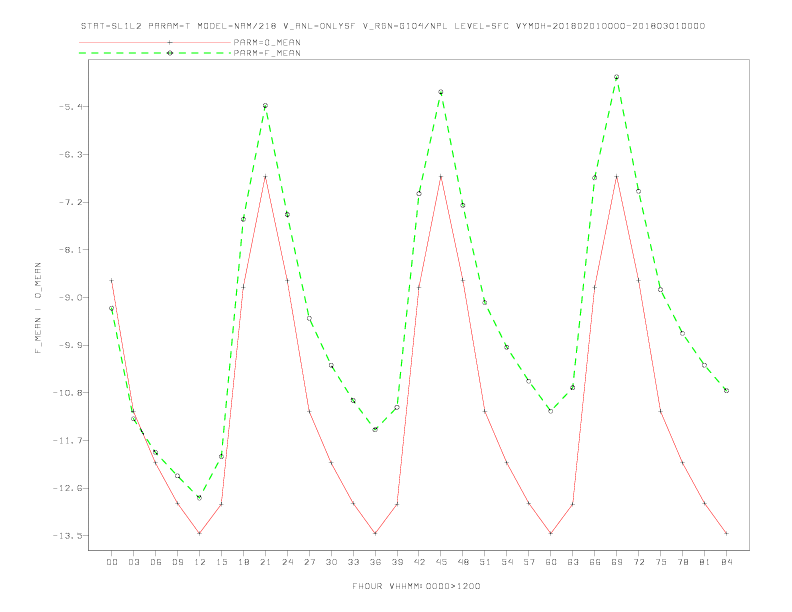Click the green dashed F_MEAN legend line sample
792x612 pixels.
click(x=155, y=53)
